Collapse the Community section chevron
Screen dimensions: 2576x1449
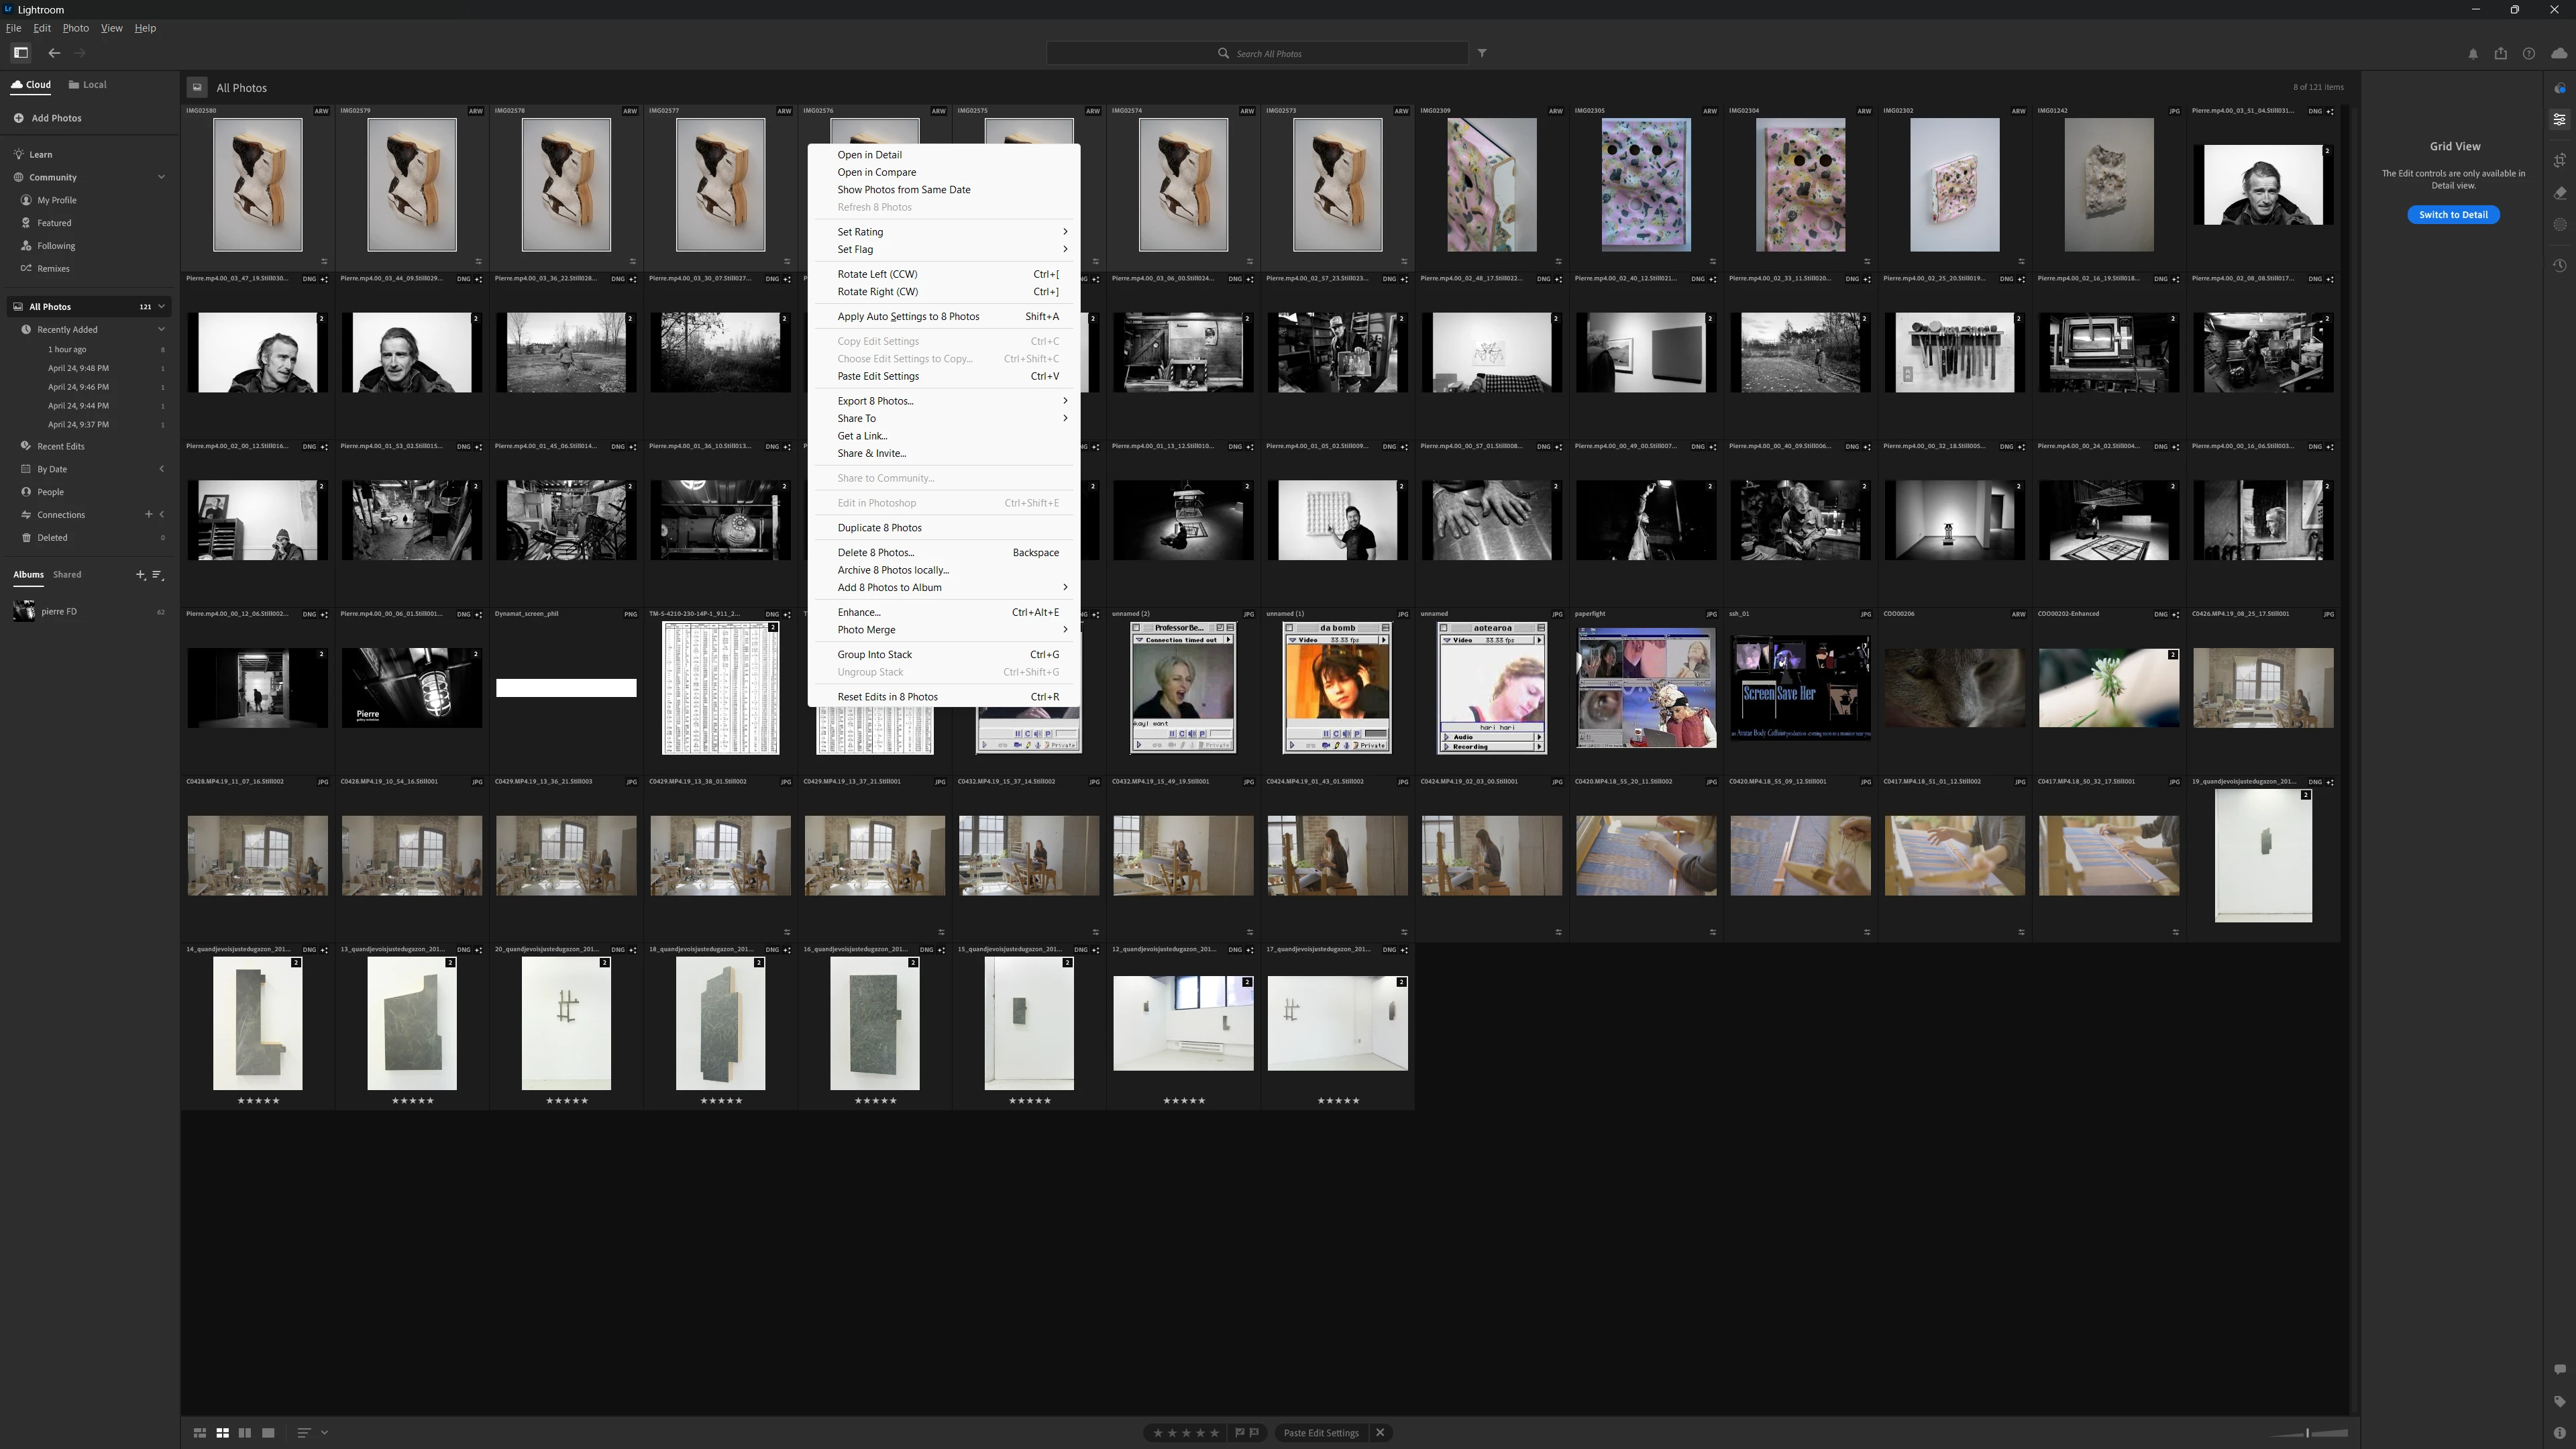(161, 177)
